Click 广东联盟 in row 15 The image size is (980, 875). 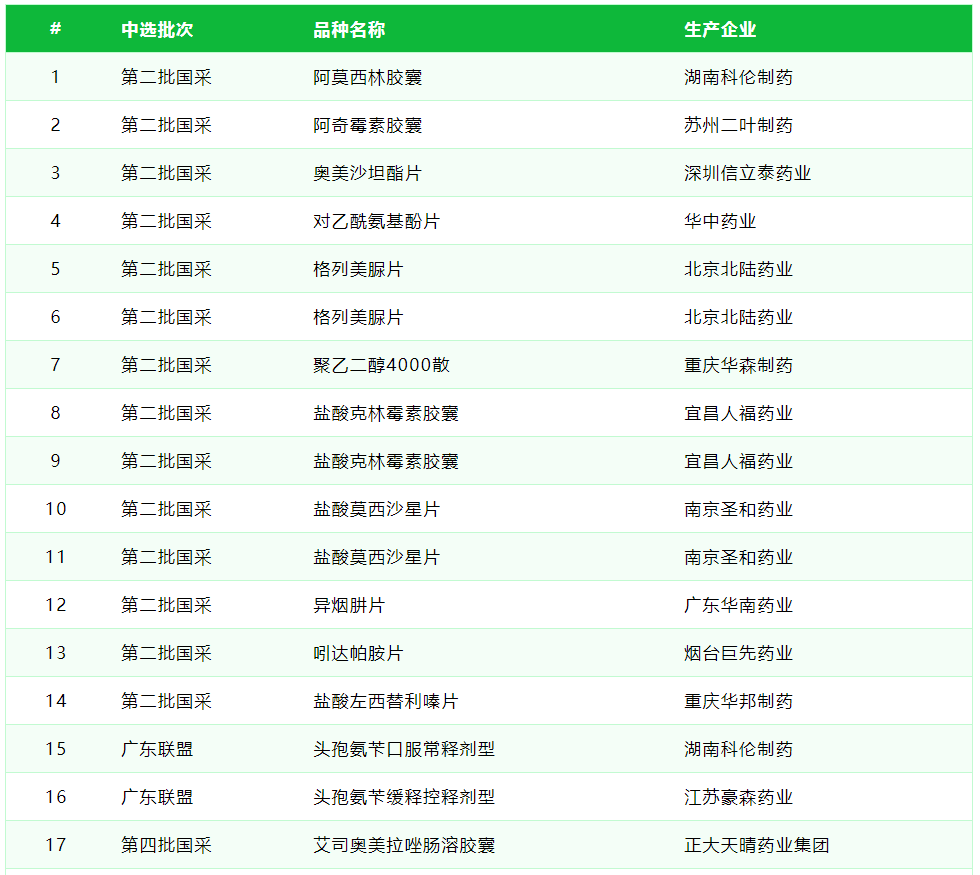(157, 749)
